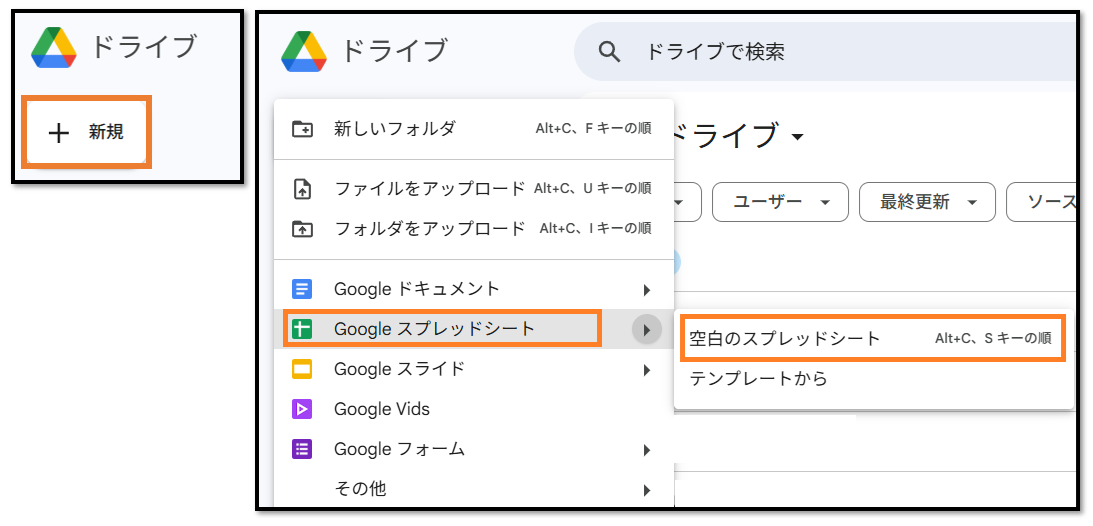Image resolution: width=1093 pixels, height=526 pixels.
Task: Select 空白のスプレッドシート option
Action: [784, 339]
